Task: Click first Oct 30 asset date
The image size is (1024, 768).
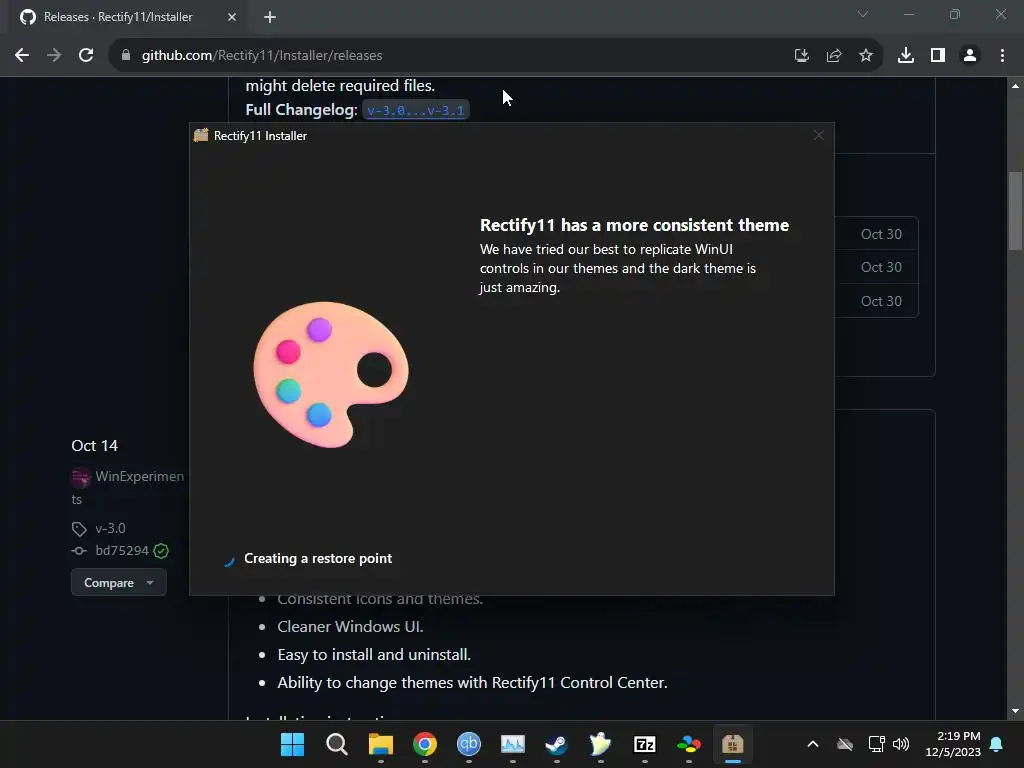Action: (x=881, y=234)
